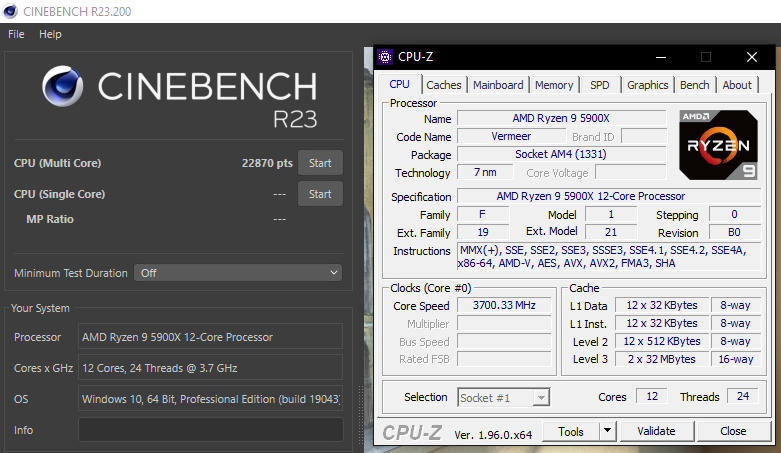
Task: Click the Specification value in CPU-Z
Action: pos(609,196)
